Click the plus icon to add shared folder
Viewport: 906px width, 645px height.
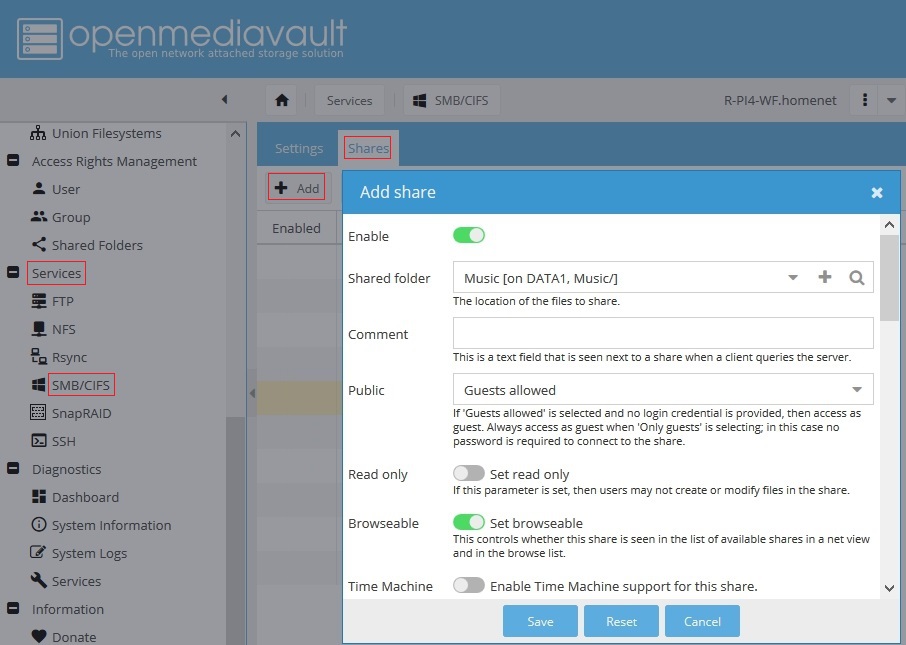(824, 277)
